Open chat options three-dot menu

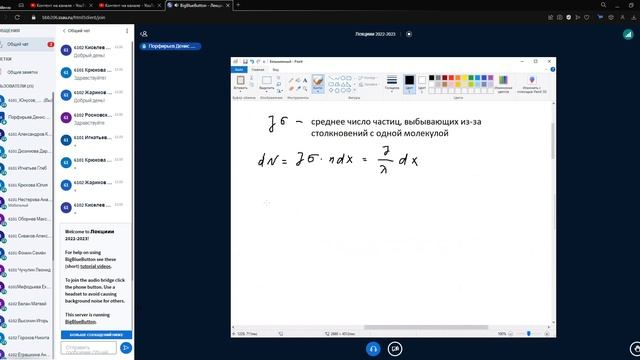point(127,31)
